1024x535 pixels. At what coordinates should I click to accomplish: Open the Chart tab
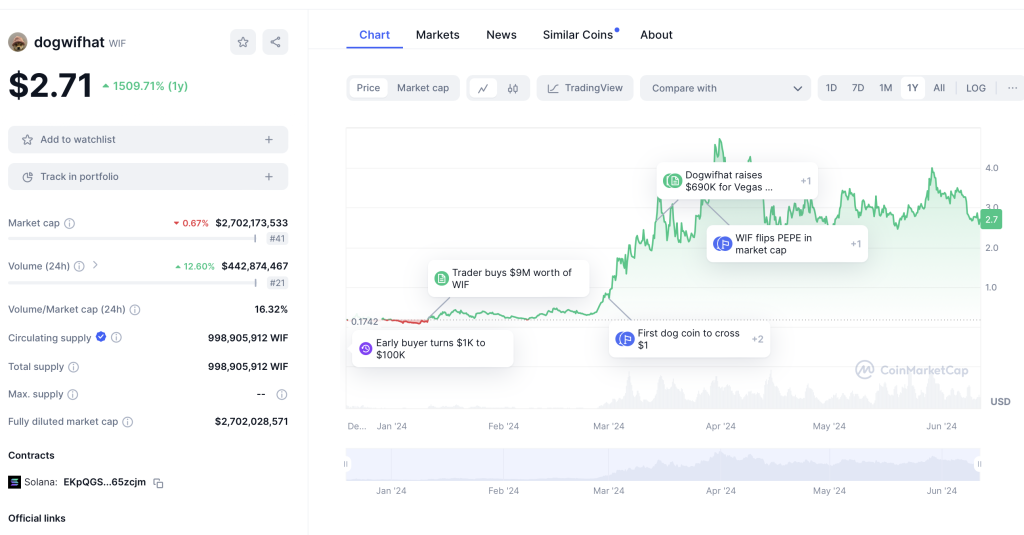click(x=374, y=35)
